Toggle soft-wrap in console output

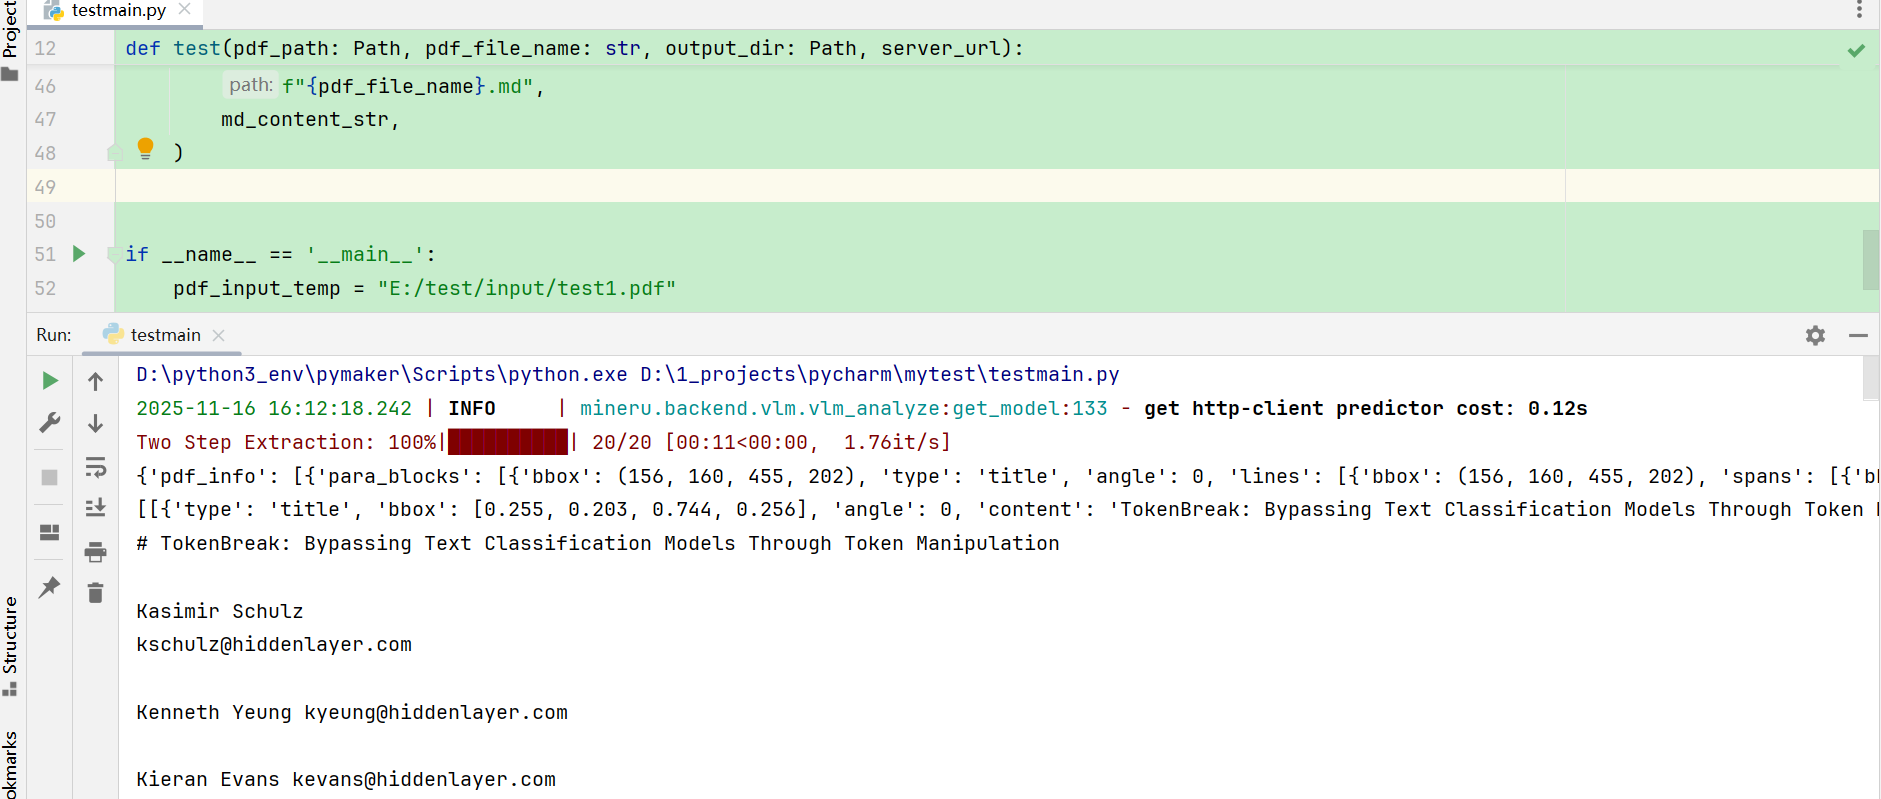(x=95, y=467)
